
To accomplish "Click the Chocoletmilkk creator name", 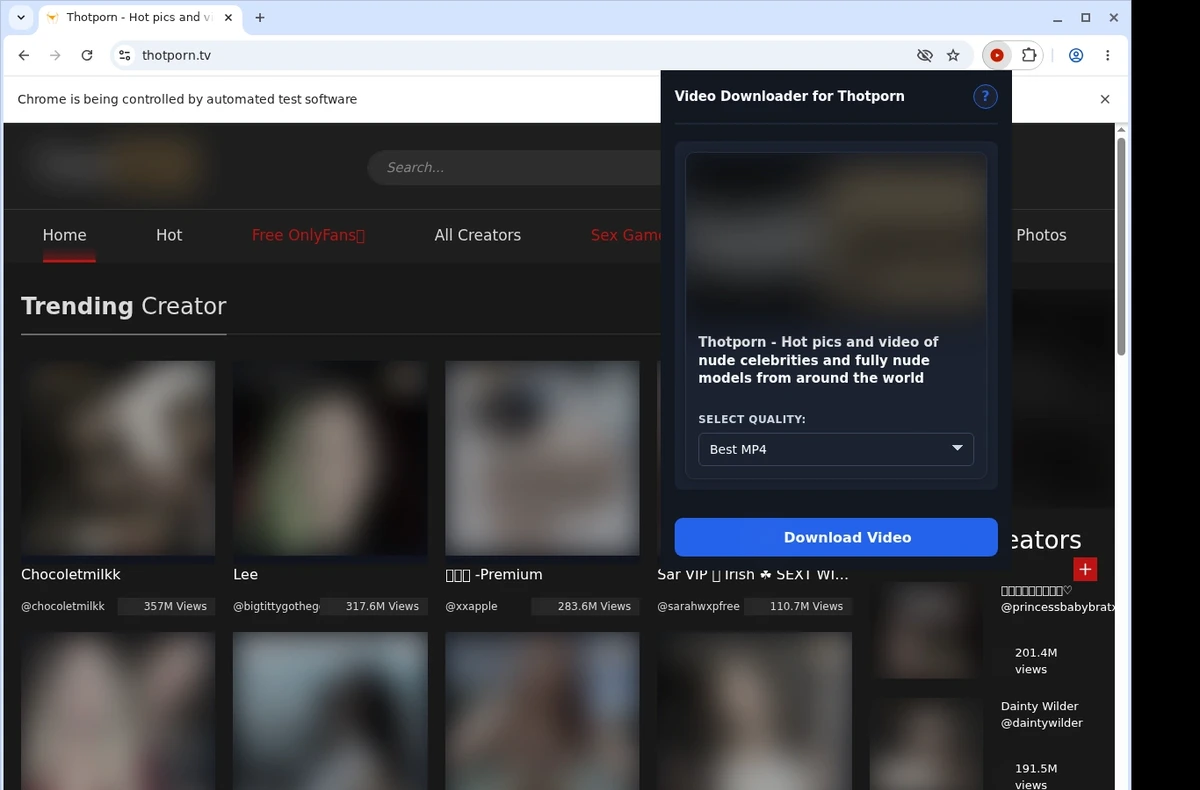I will pyautogui.click(x=71, y=574).
